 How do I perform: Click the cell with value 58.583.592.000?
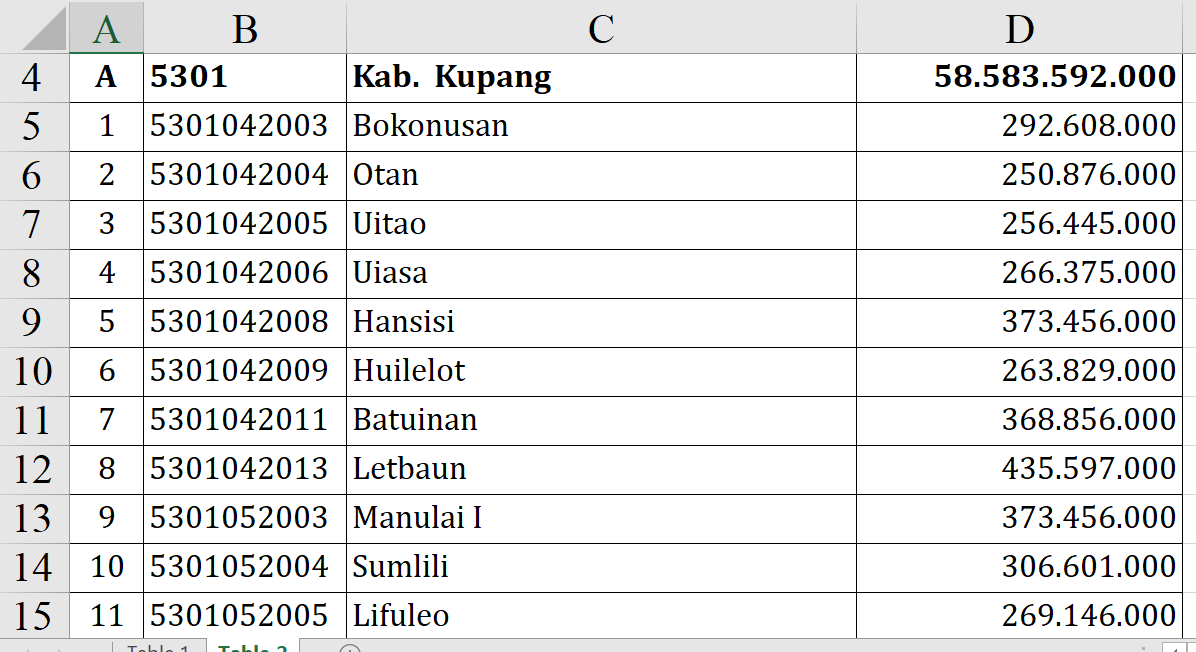tap(1019, 78)
